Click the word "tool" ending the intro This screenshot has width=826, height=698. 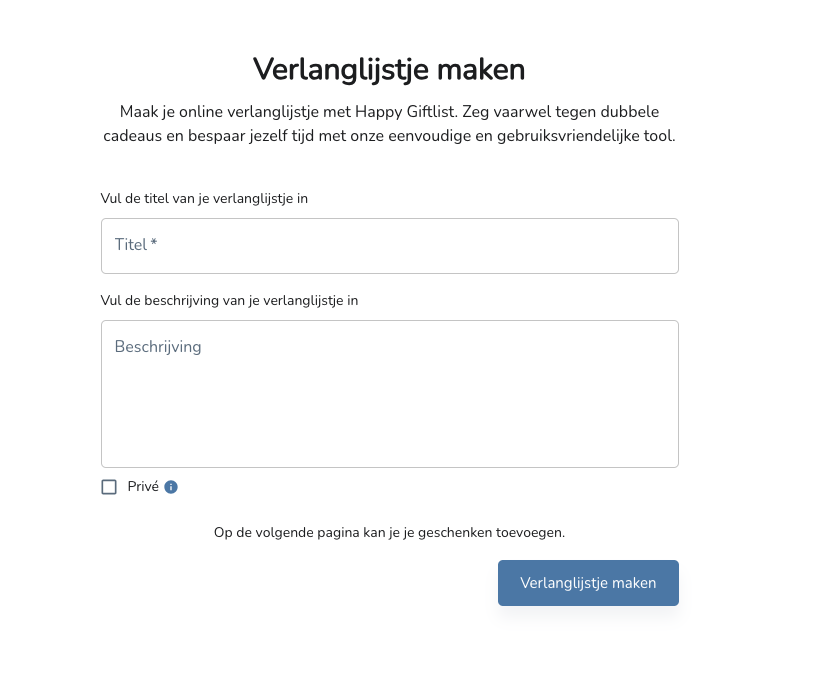(660, 136)
